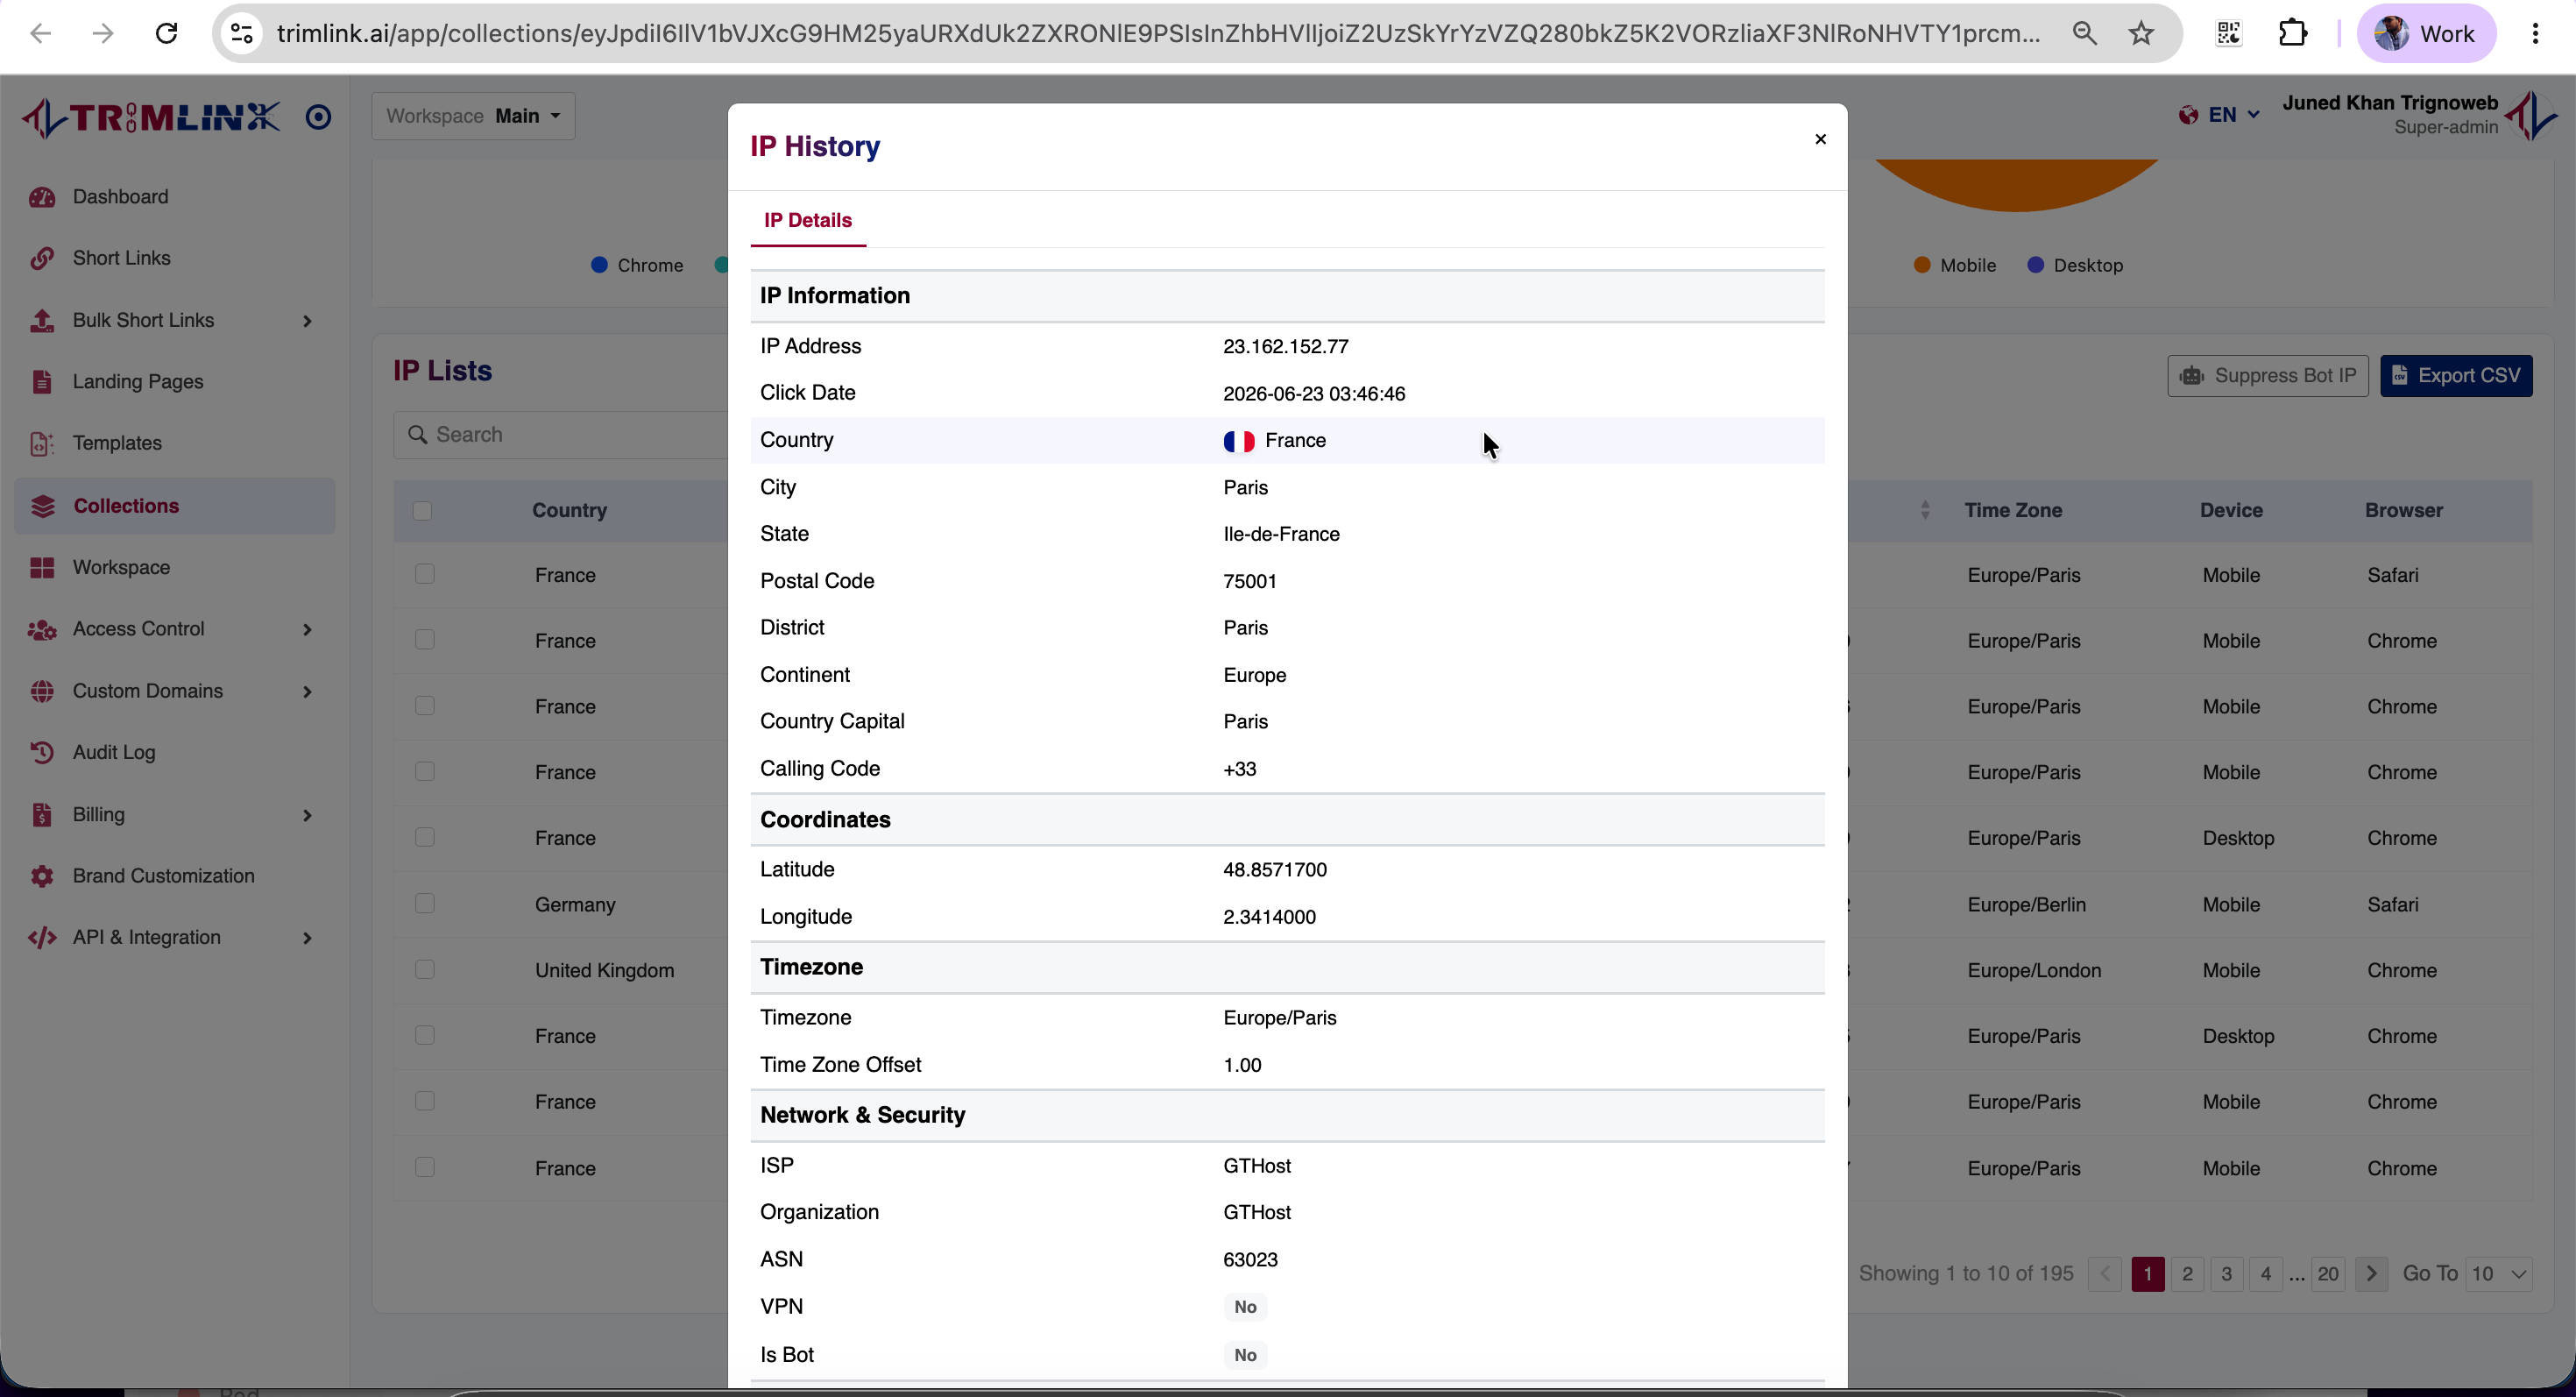Open Dashboard from sidebar
This screenshot has width=2576, height=1397.
click(120, 197)
